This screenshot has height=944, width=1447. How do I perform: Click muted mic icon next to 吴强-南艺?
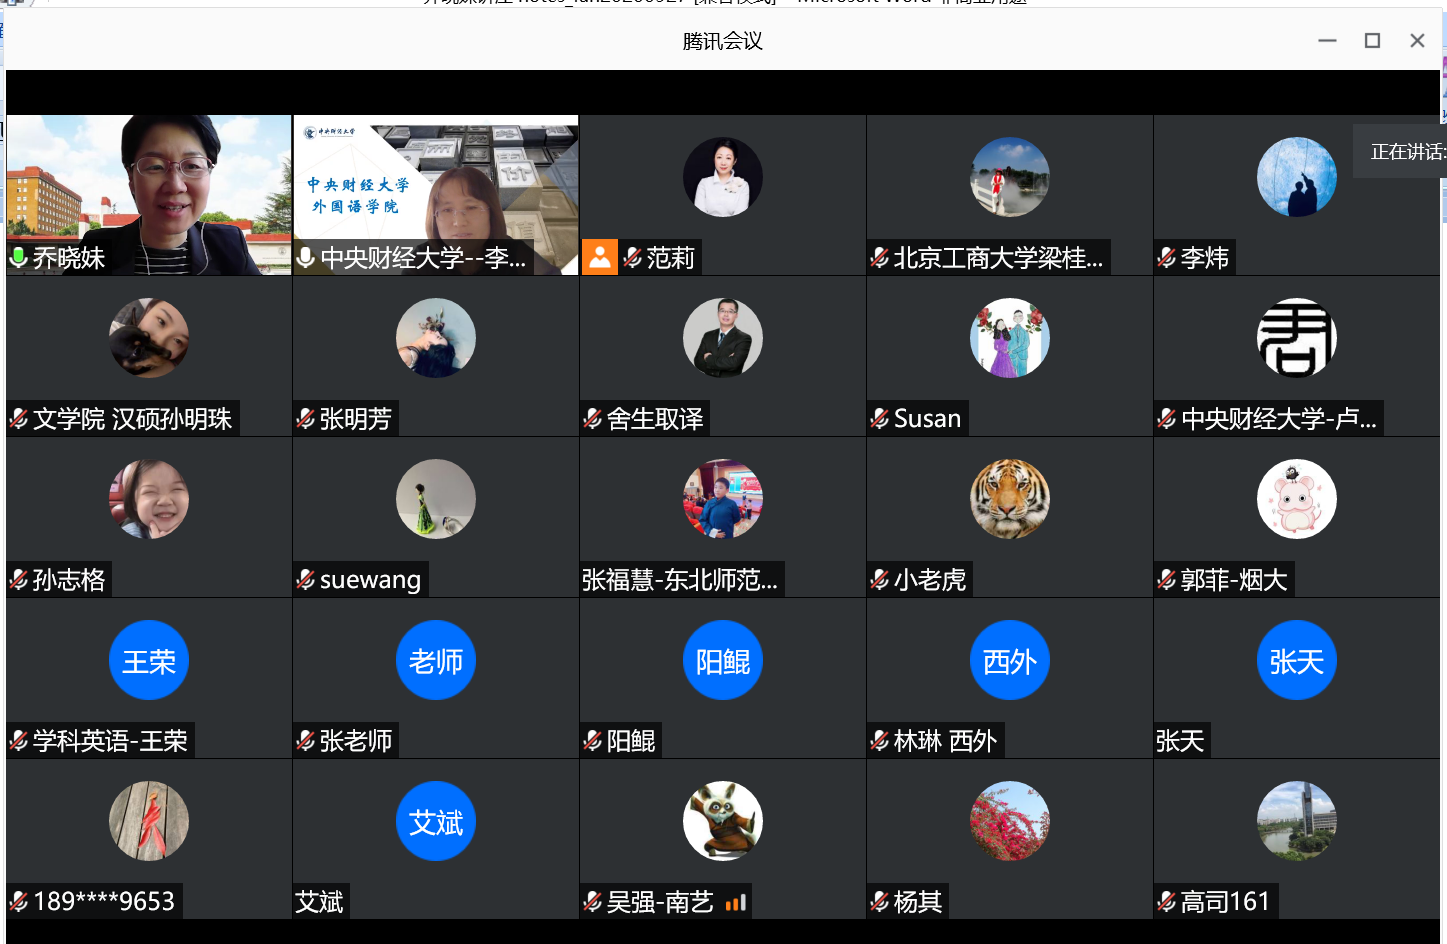click(592, 902)
